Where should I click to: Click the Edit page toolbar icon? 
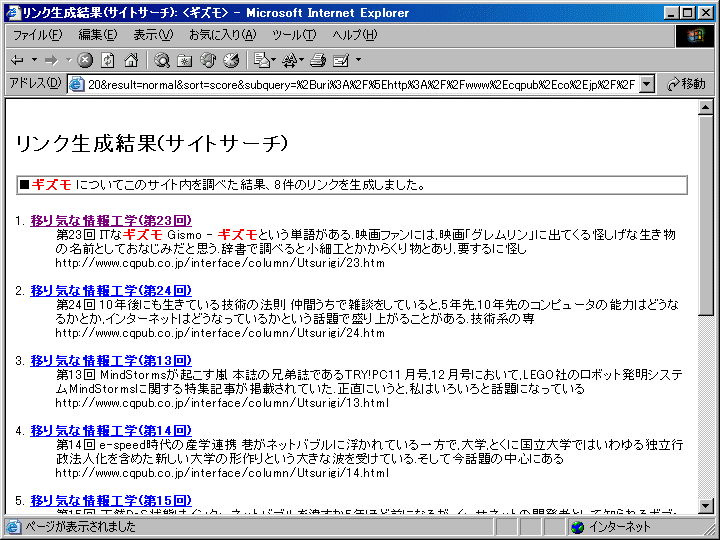pos(341,60)
